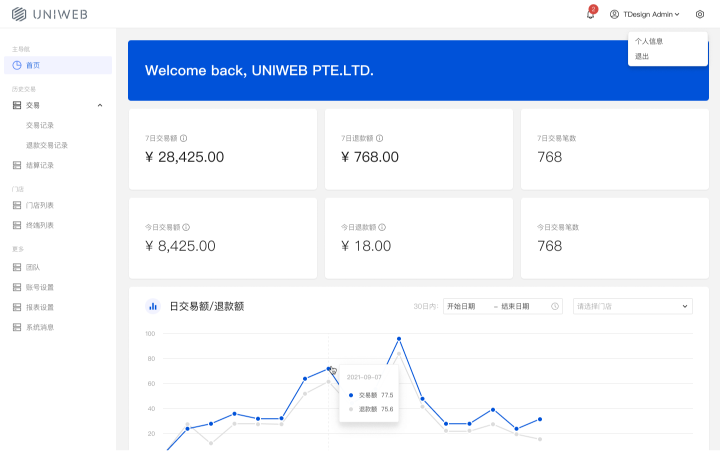Screen dimensions: 720x451
Task: Click info icon beside 今日退款额
Action: click(382, 227)
